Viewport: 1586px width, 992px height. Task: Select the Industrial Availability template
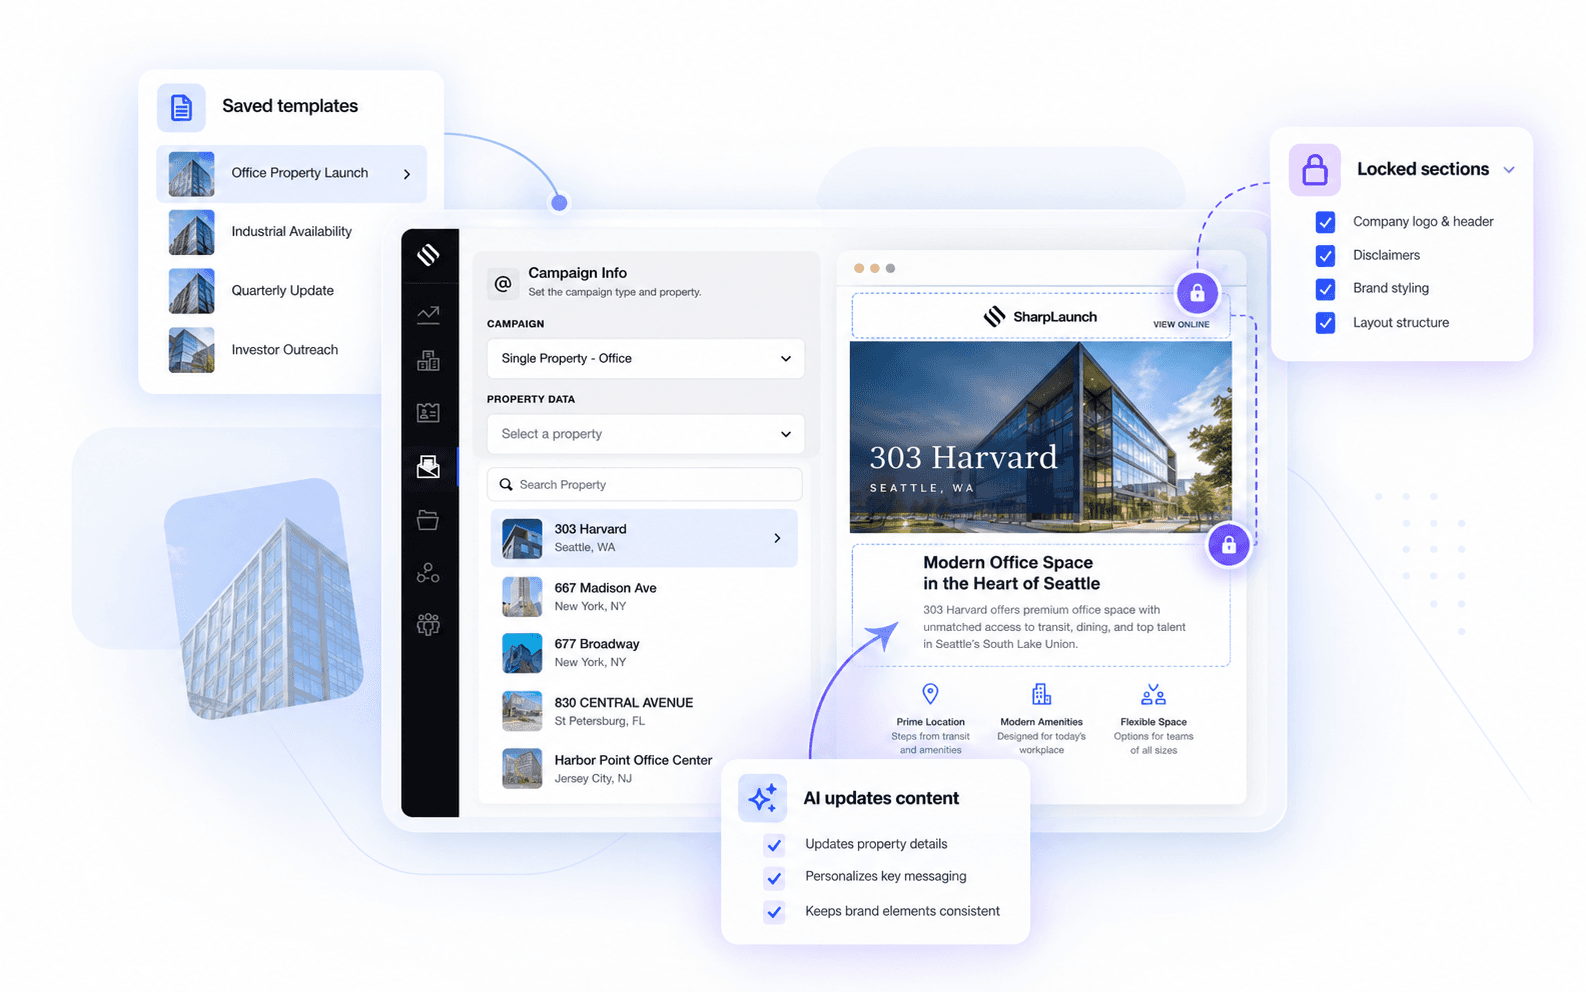coord(291,232)
